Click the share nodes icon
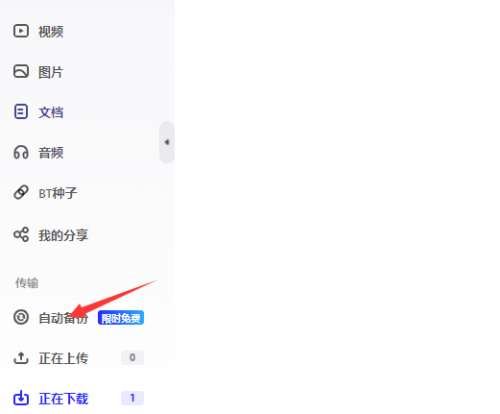The width and height of the screenshot is (500, 414). click(21, 234)
